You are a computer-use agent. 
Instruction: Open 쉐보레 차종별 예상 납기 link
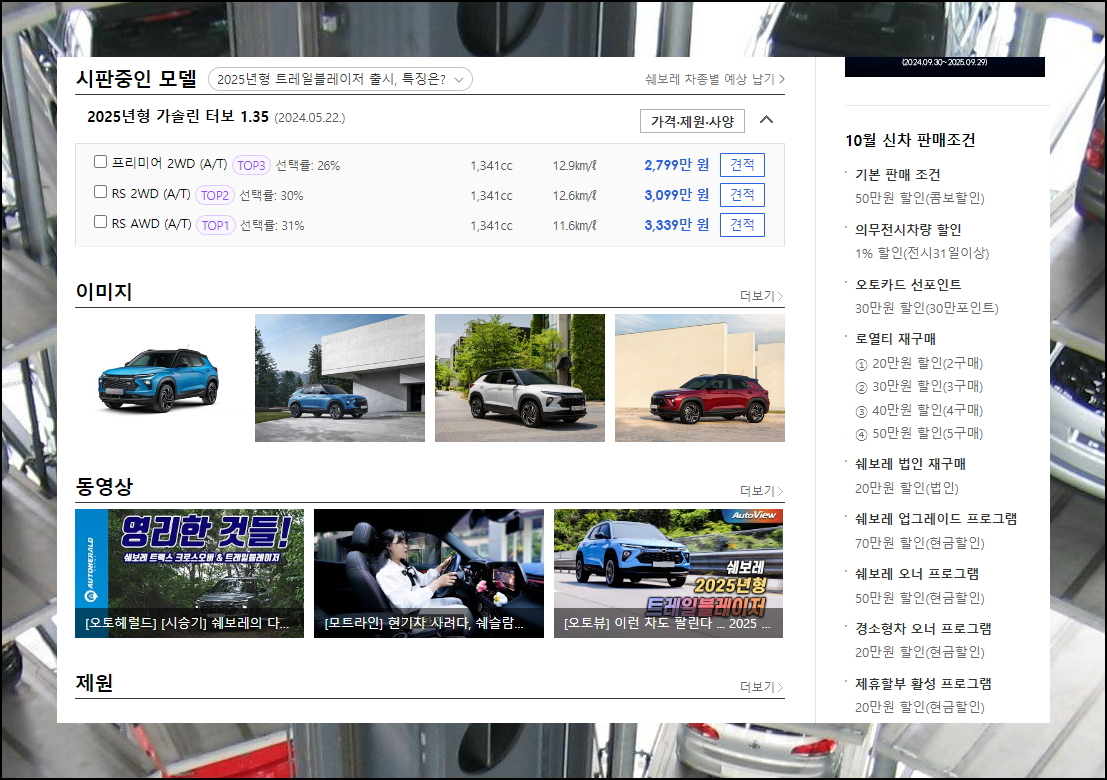coord(714,79)
